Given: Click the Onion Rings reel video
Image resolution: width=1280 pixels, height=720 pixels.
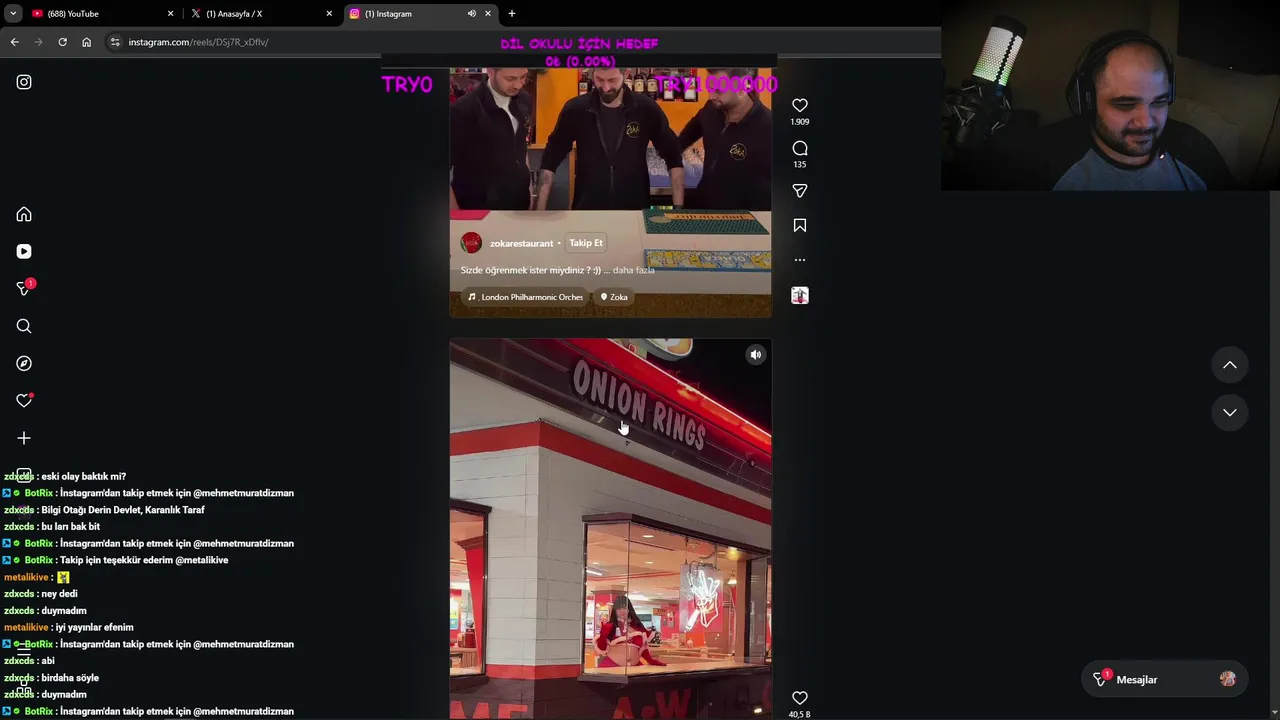Looking at the screenshot, I should point(610,528).
